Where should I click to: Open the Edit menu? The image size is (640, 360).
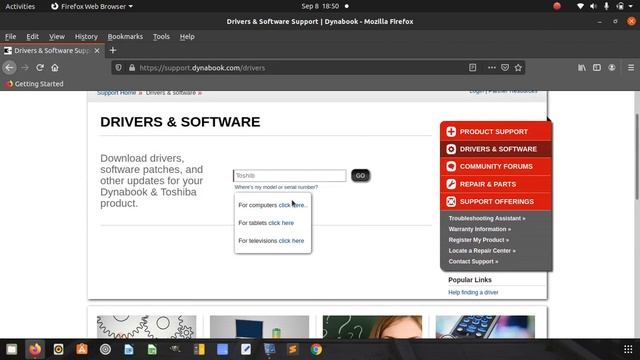(33, 37)
